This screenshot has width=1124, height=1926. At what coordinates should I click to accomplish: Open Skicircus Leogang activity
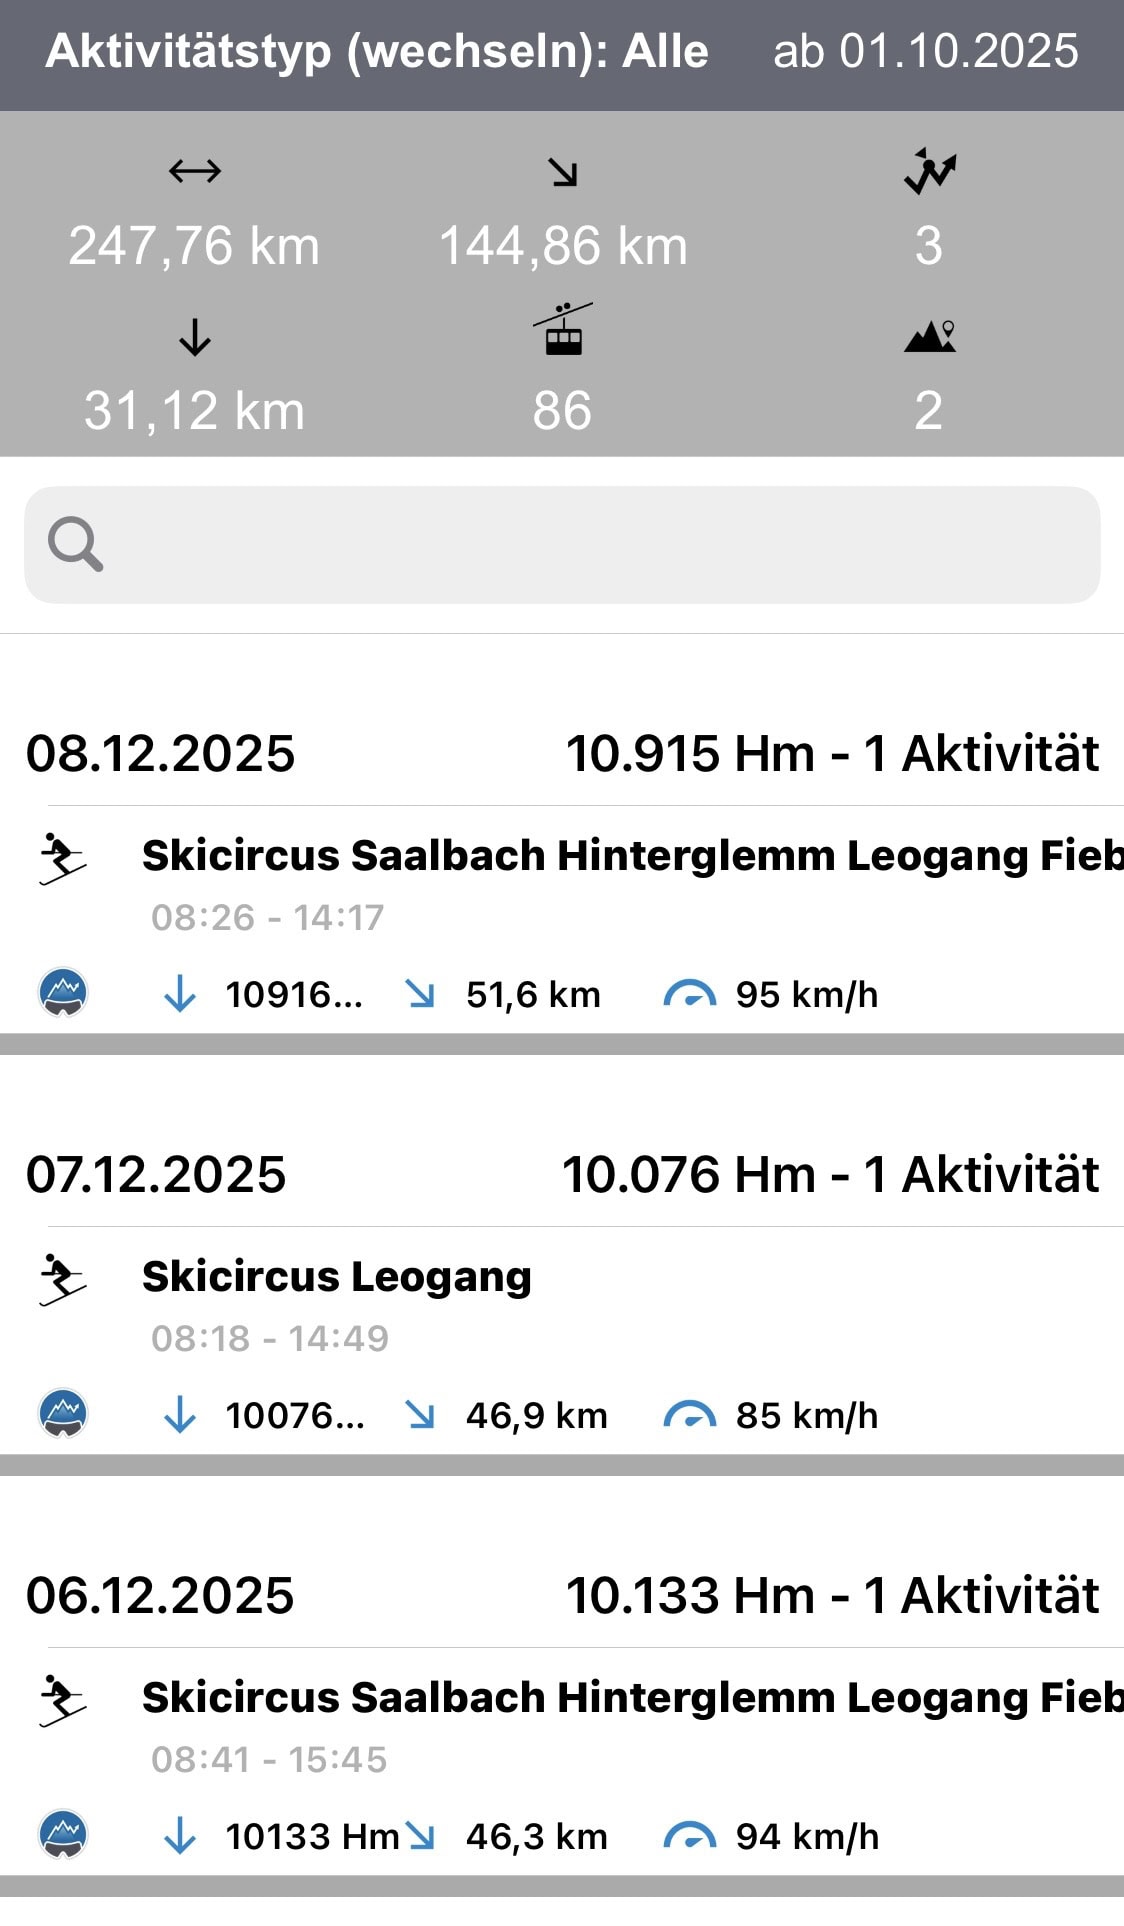point(337,1277)
